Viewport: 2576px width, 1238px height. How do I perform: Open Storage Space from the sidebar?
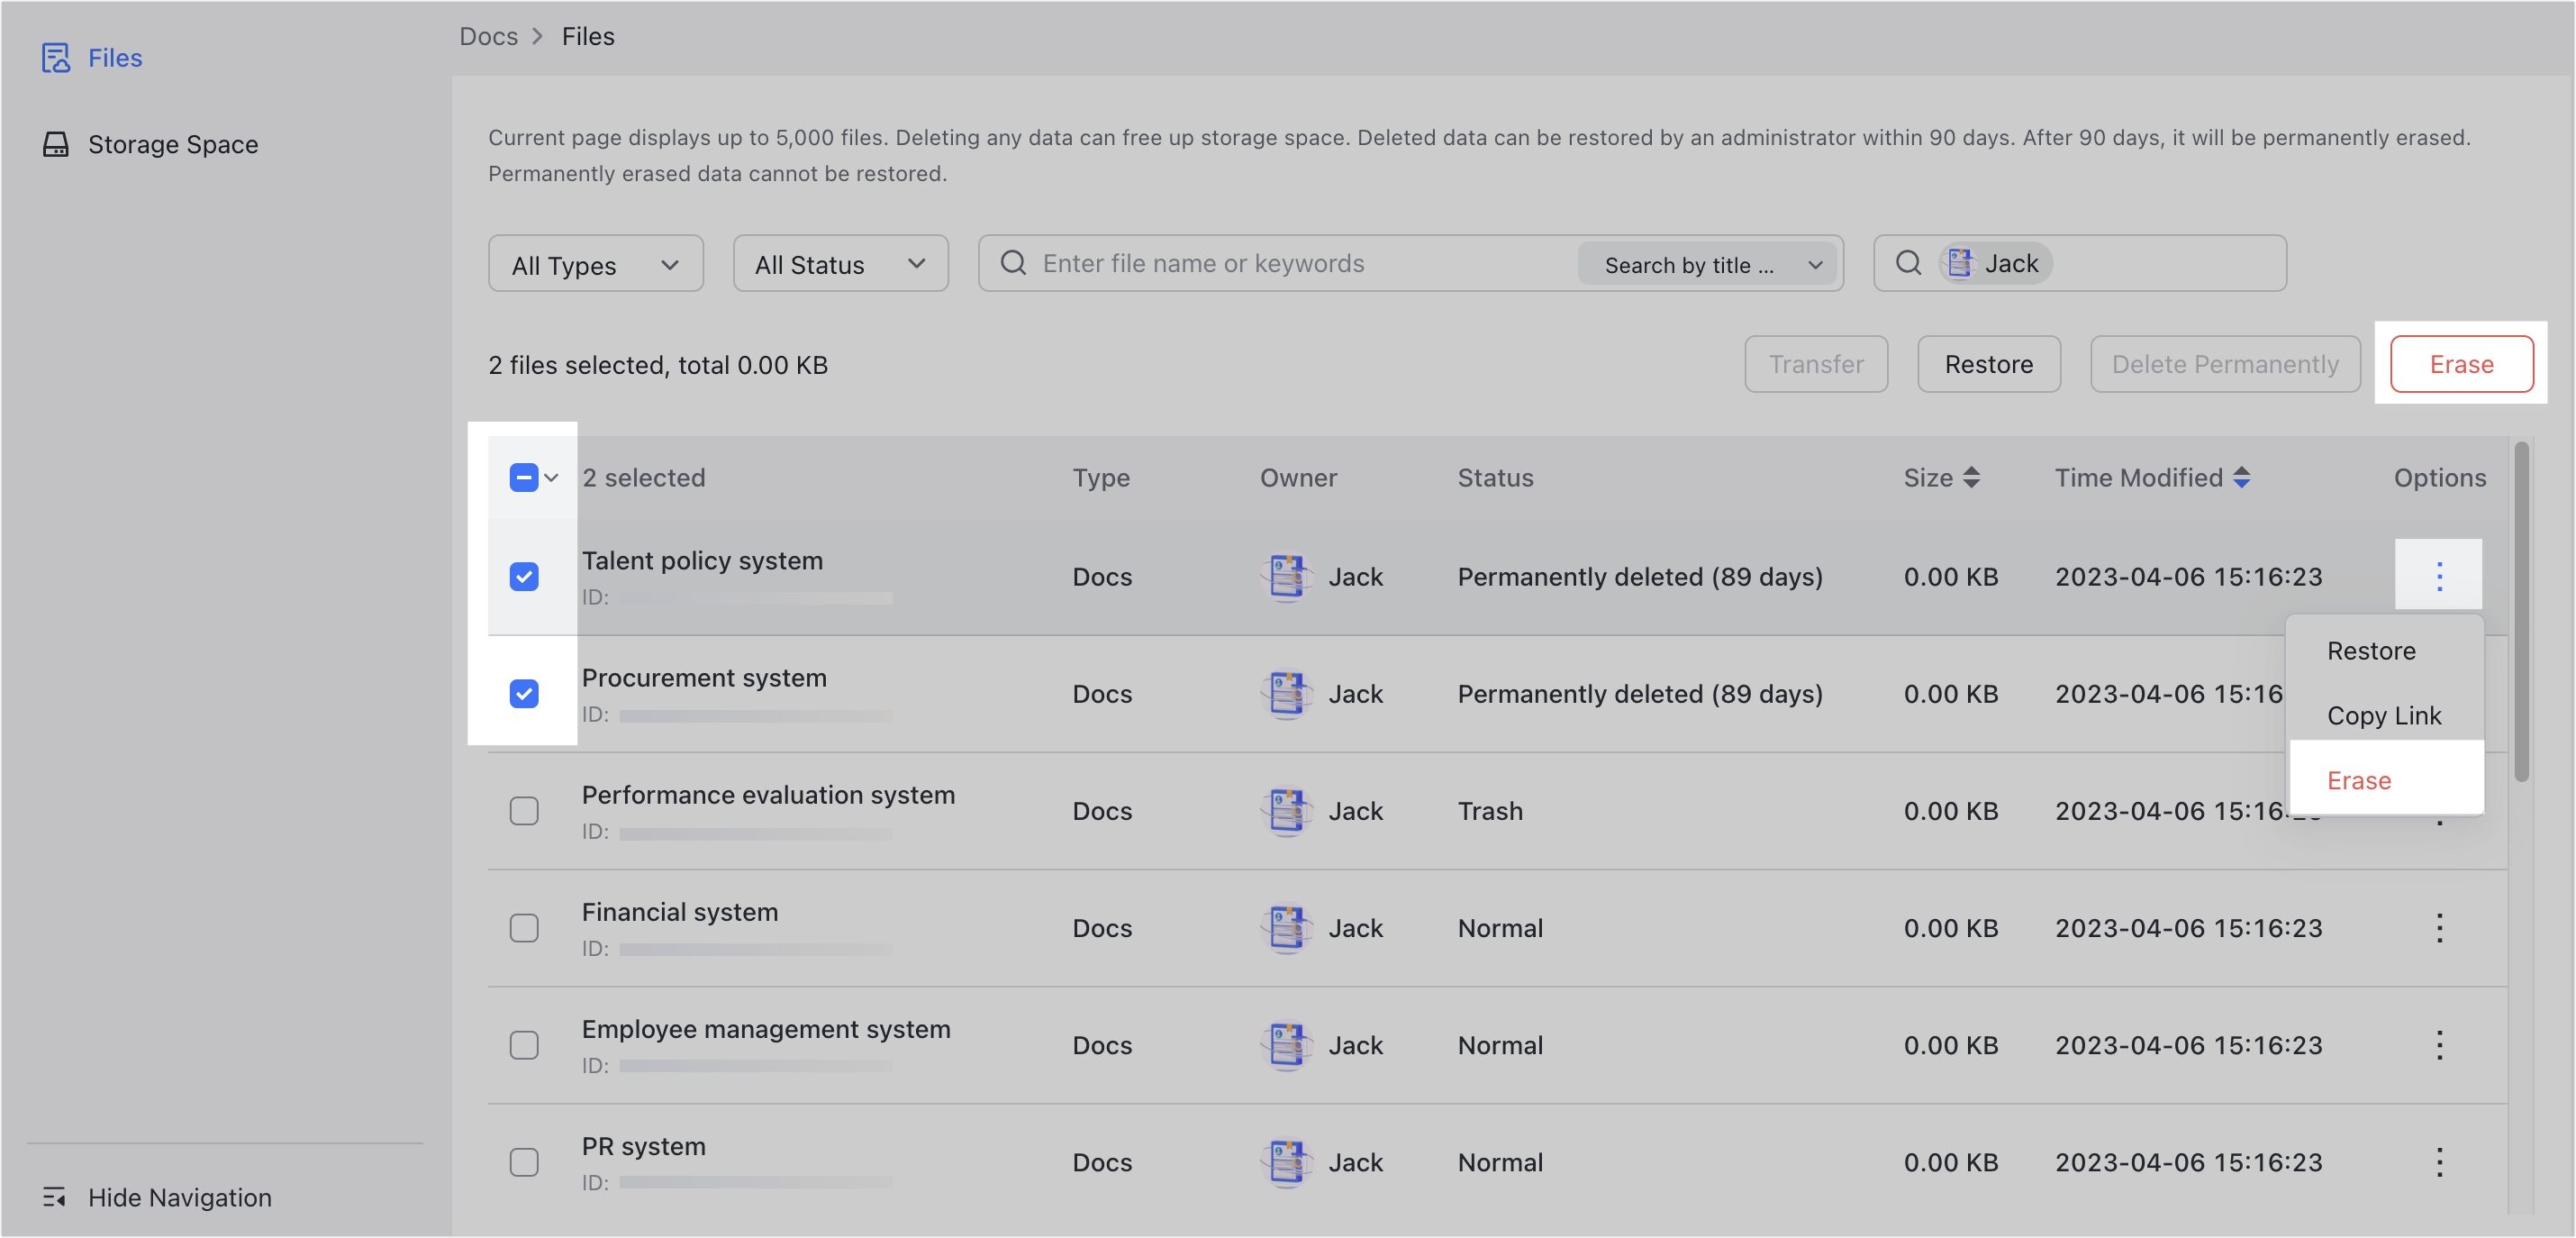172,144
